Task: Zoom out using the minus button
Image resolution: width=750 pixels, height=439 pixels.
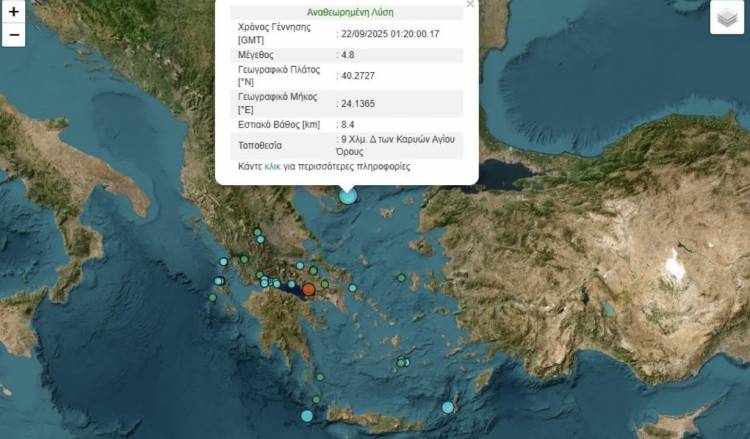Action: [x=13, y=35]
